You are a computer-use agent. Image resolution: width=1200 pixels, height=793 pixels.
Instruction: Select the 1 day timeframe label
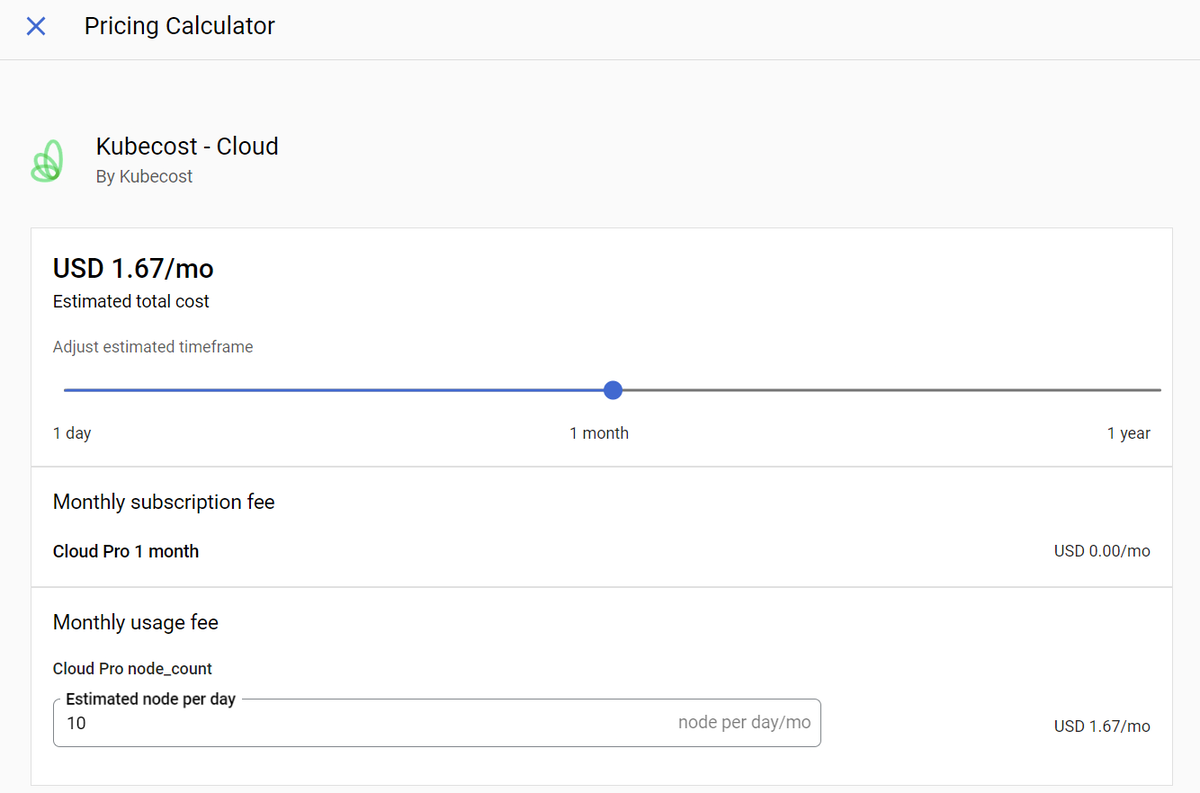point(72,433)
